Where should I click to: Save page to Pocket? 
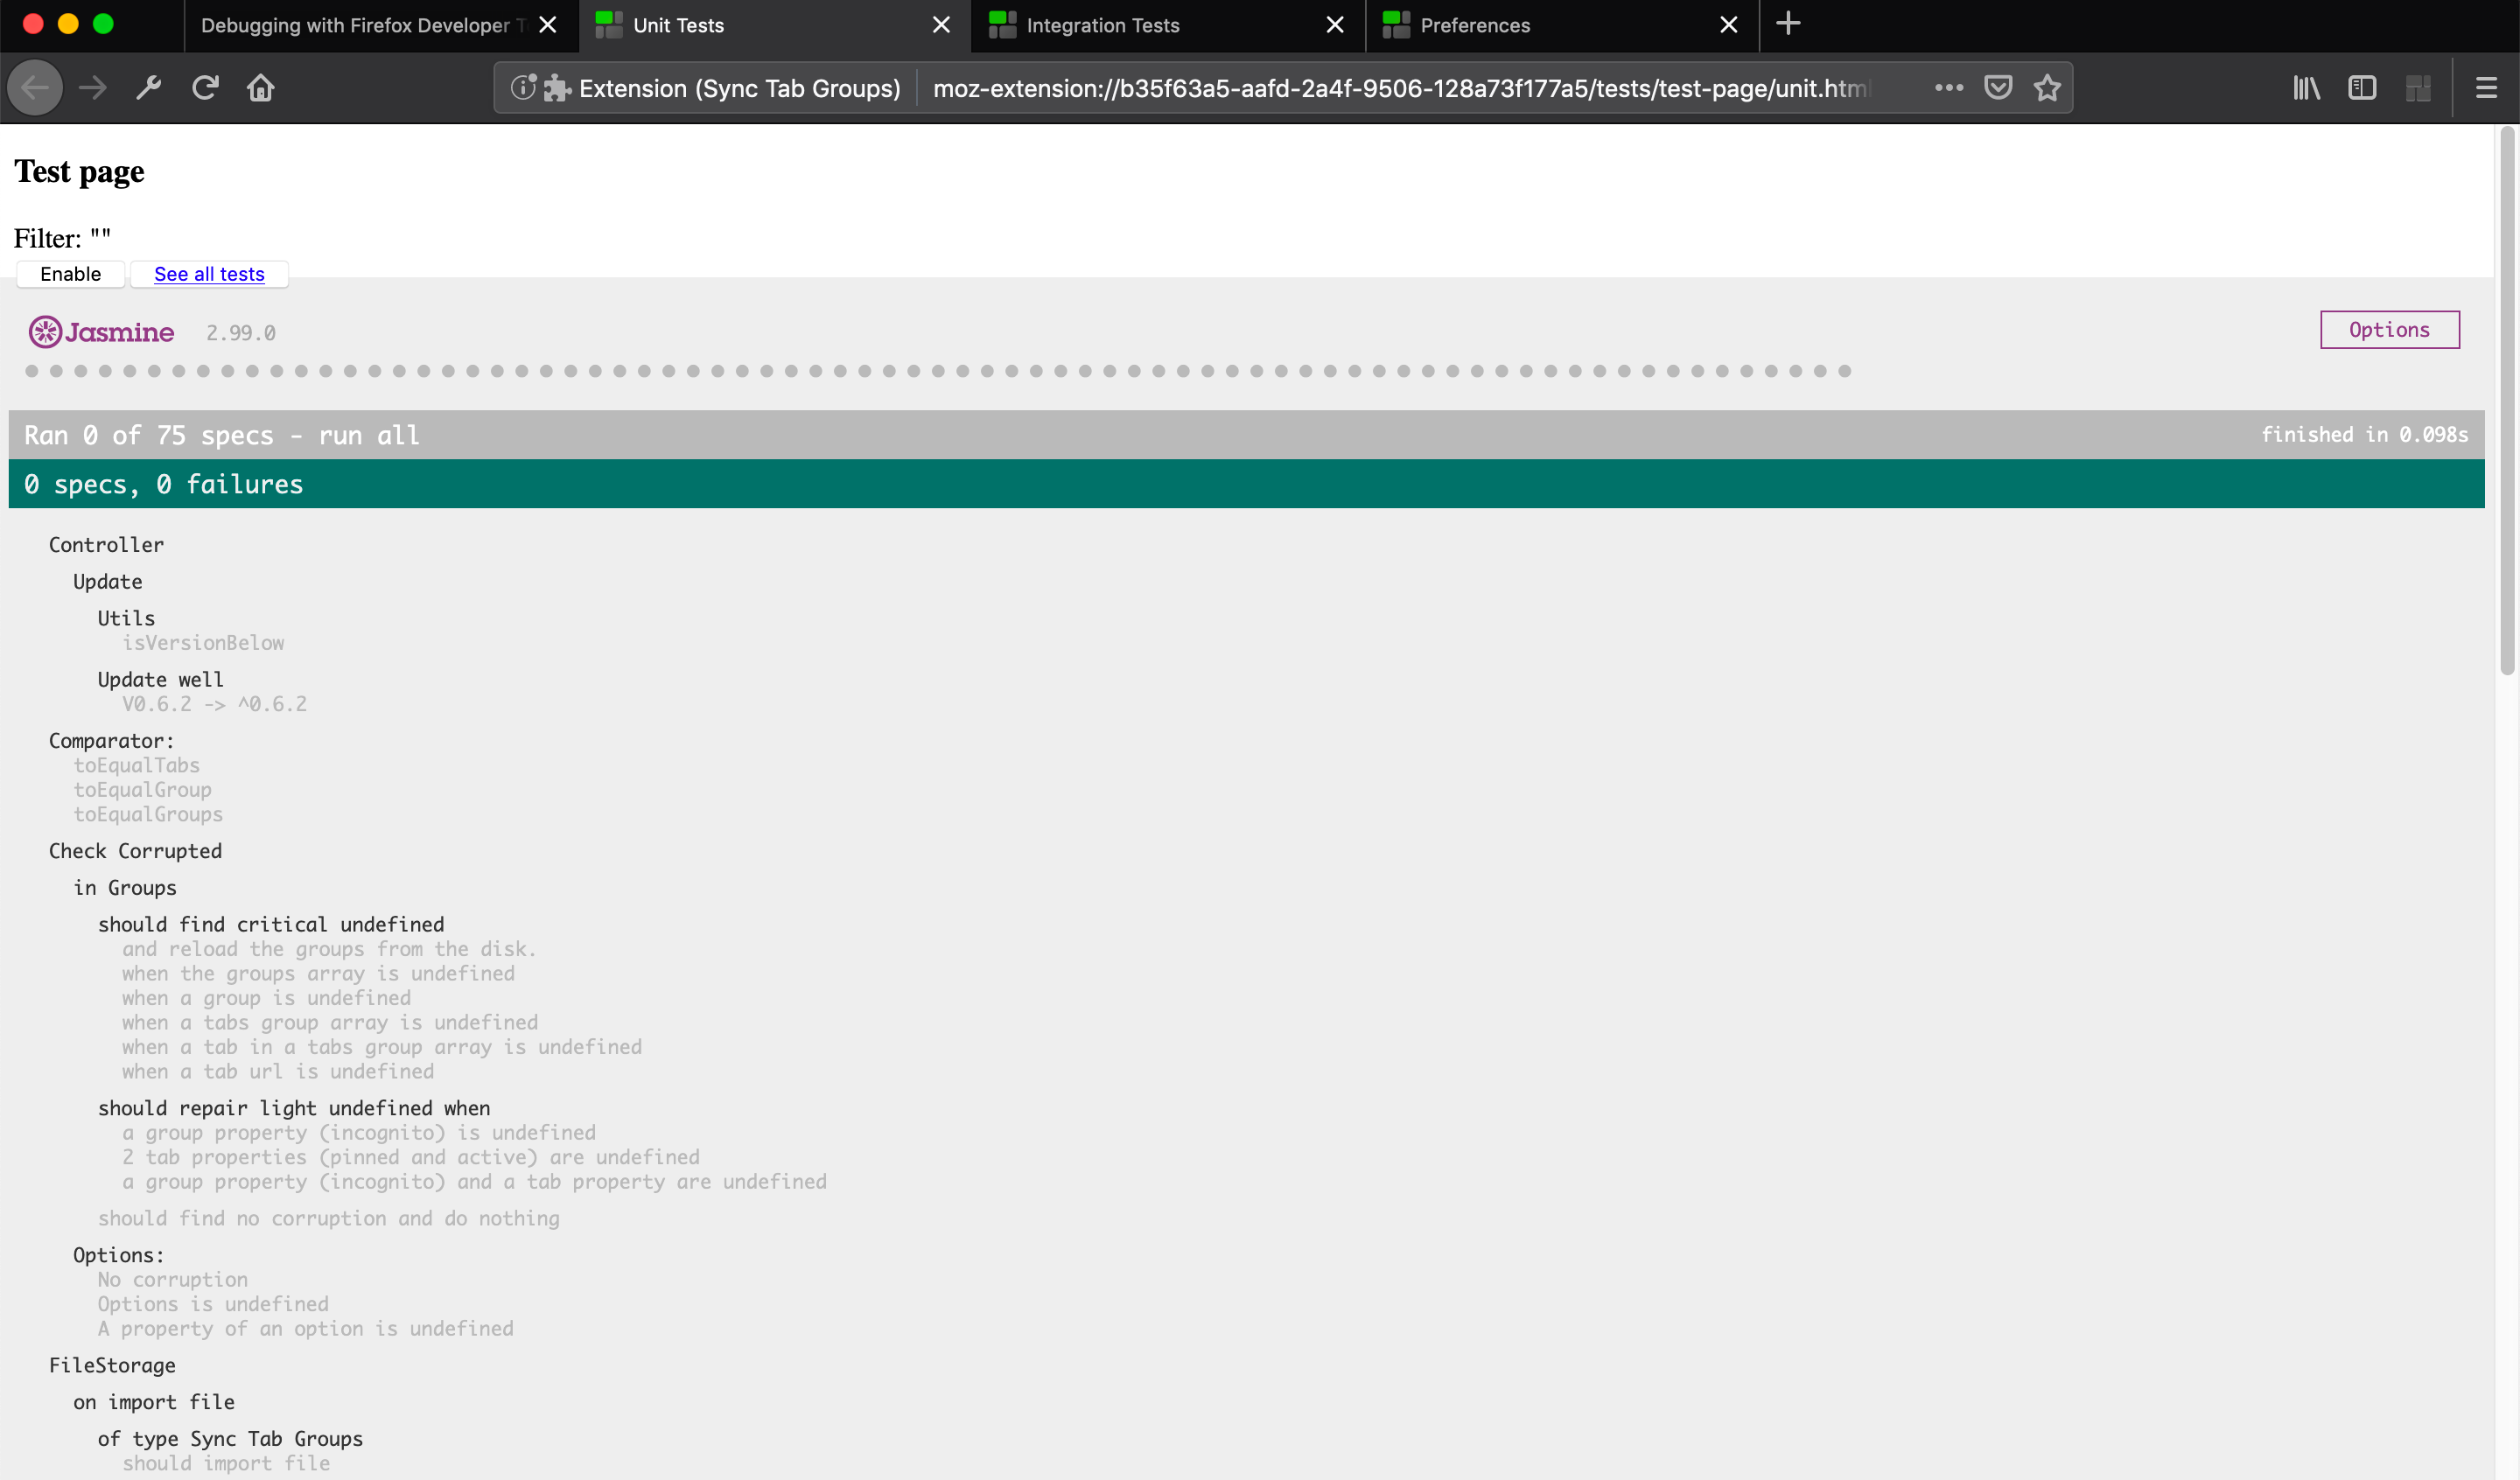[1998, 88]
